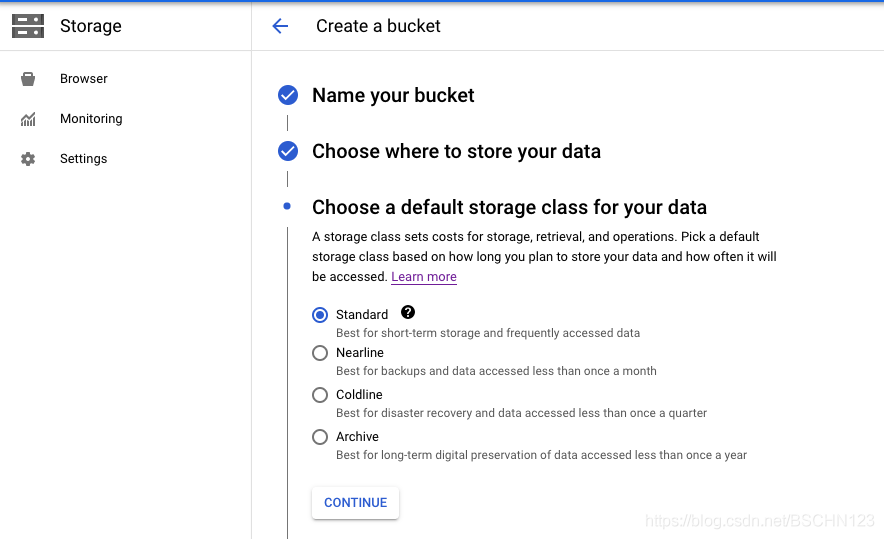Click the CONTINUE button
This screenshot has height=539, width=884.
coord(355,502)
